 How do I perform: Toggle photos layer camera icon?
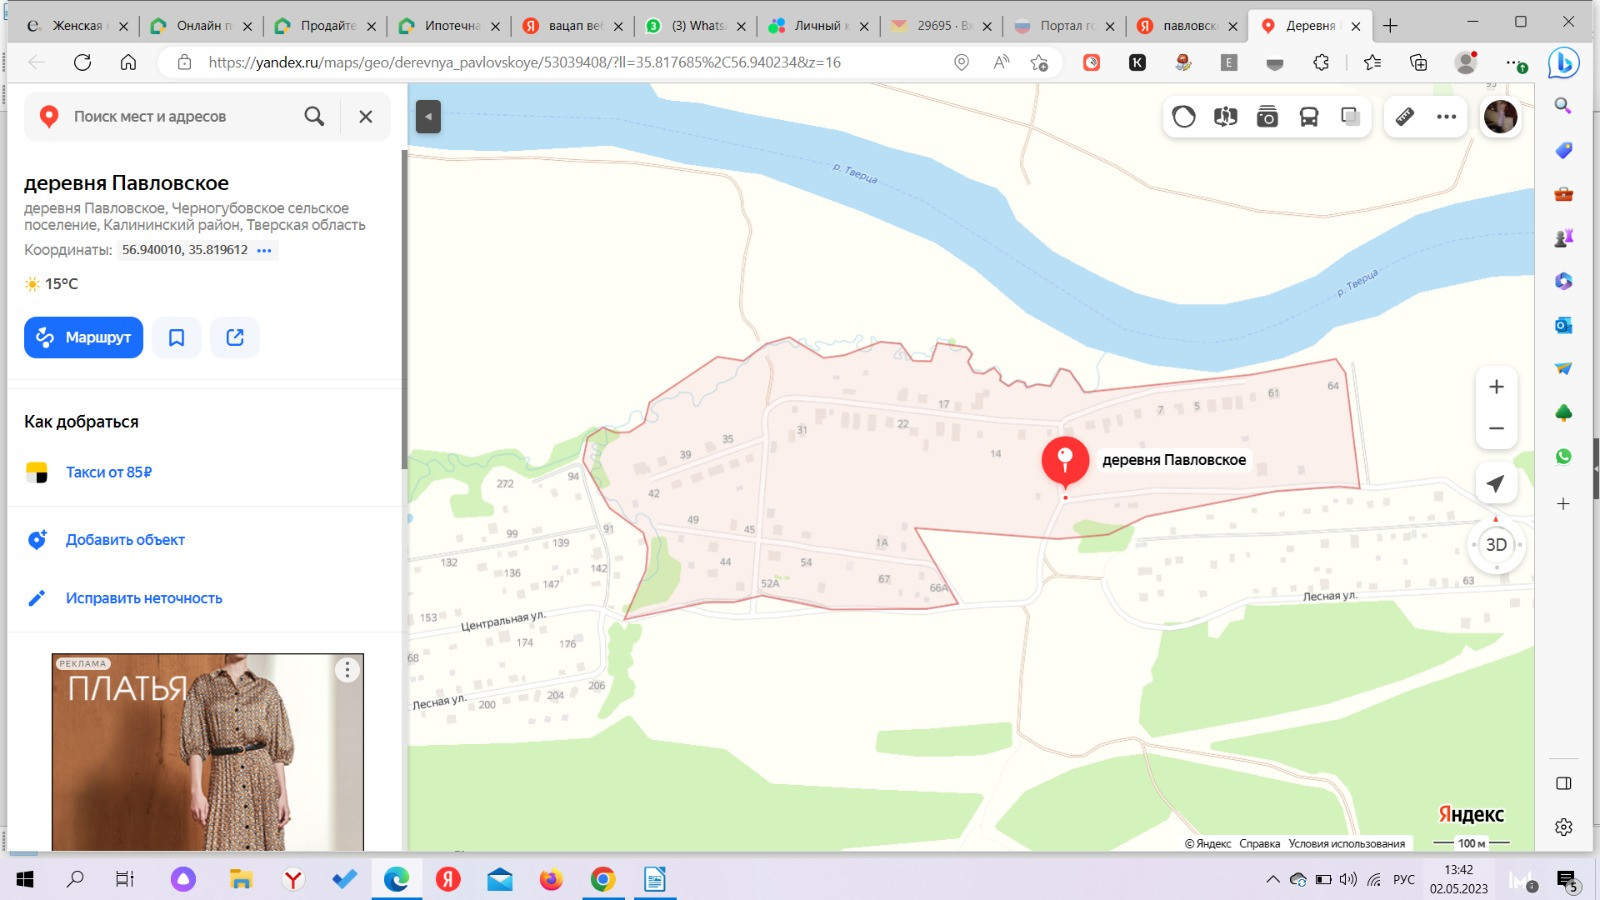1267,117
